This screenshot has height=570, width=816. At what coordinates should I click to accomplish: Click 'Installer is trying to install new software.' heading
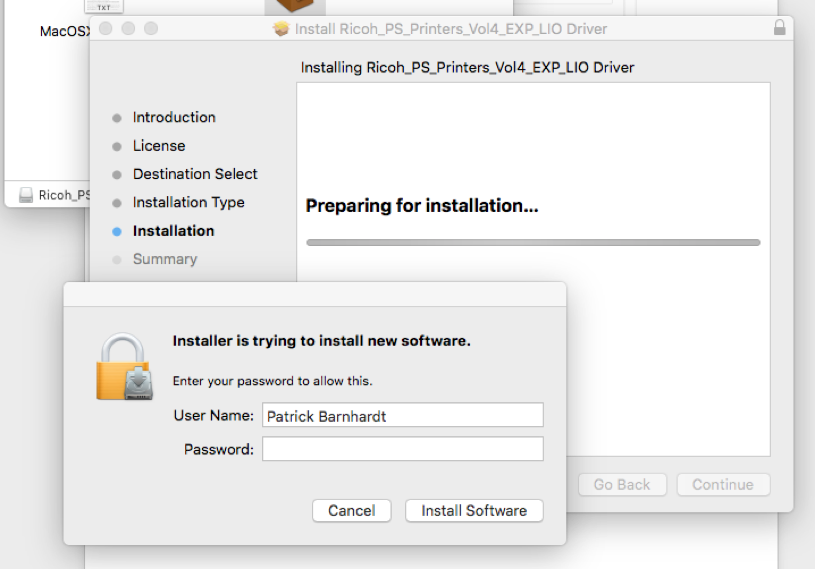coord(322,341)
